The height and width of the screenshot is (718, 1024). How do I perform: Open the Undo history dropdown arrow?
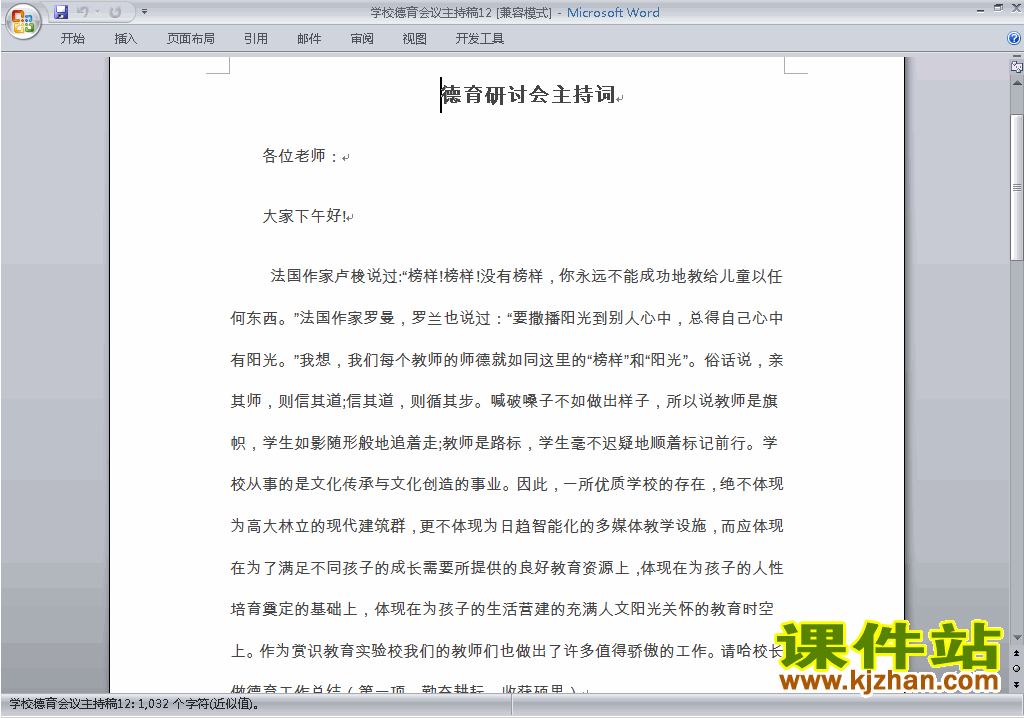pyautogui.click(x=97, y=12)
